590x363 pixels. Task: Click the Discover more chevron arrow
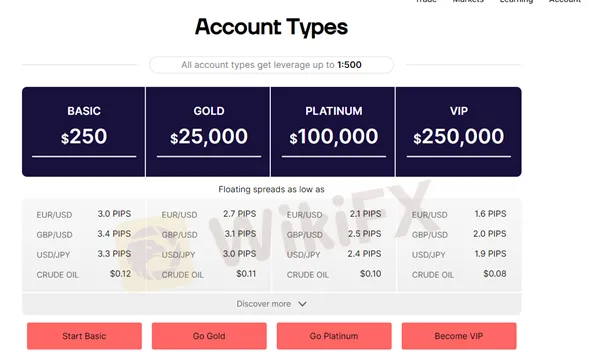(x=303, y=304)
